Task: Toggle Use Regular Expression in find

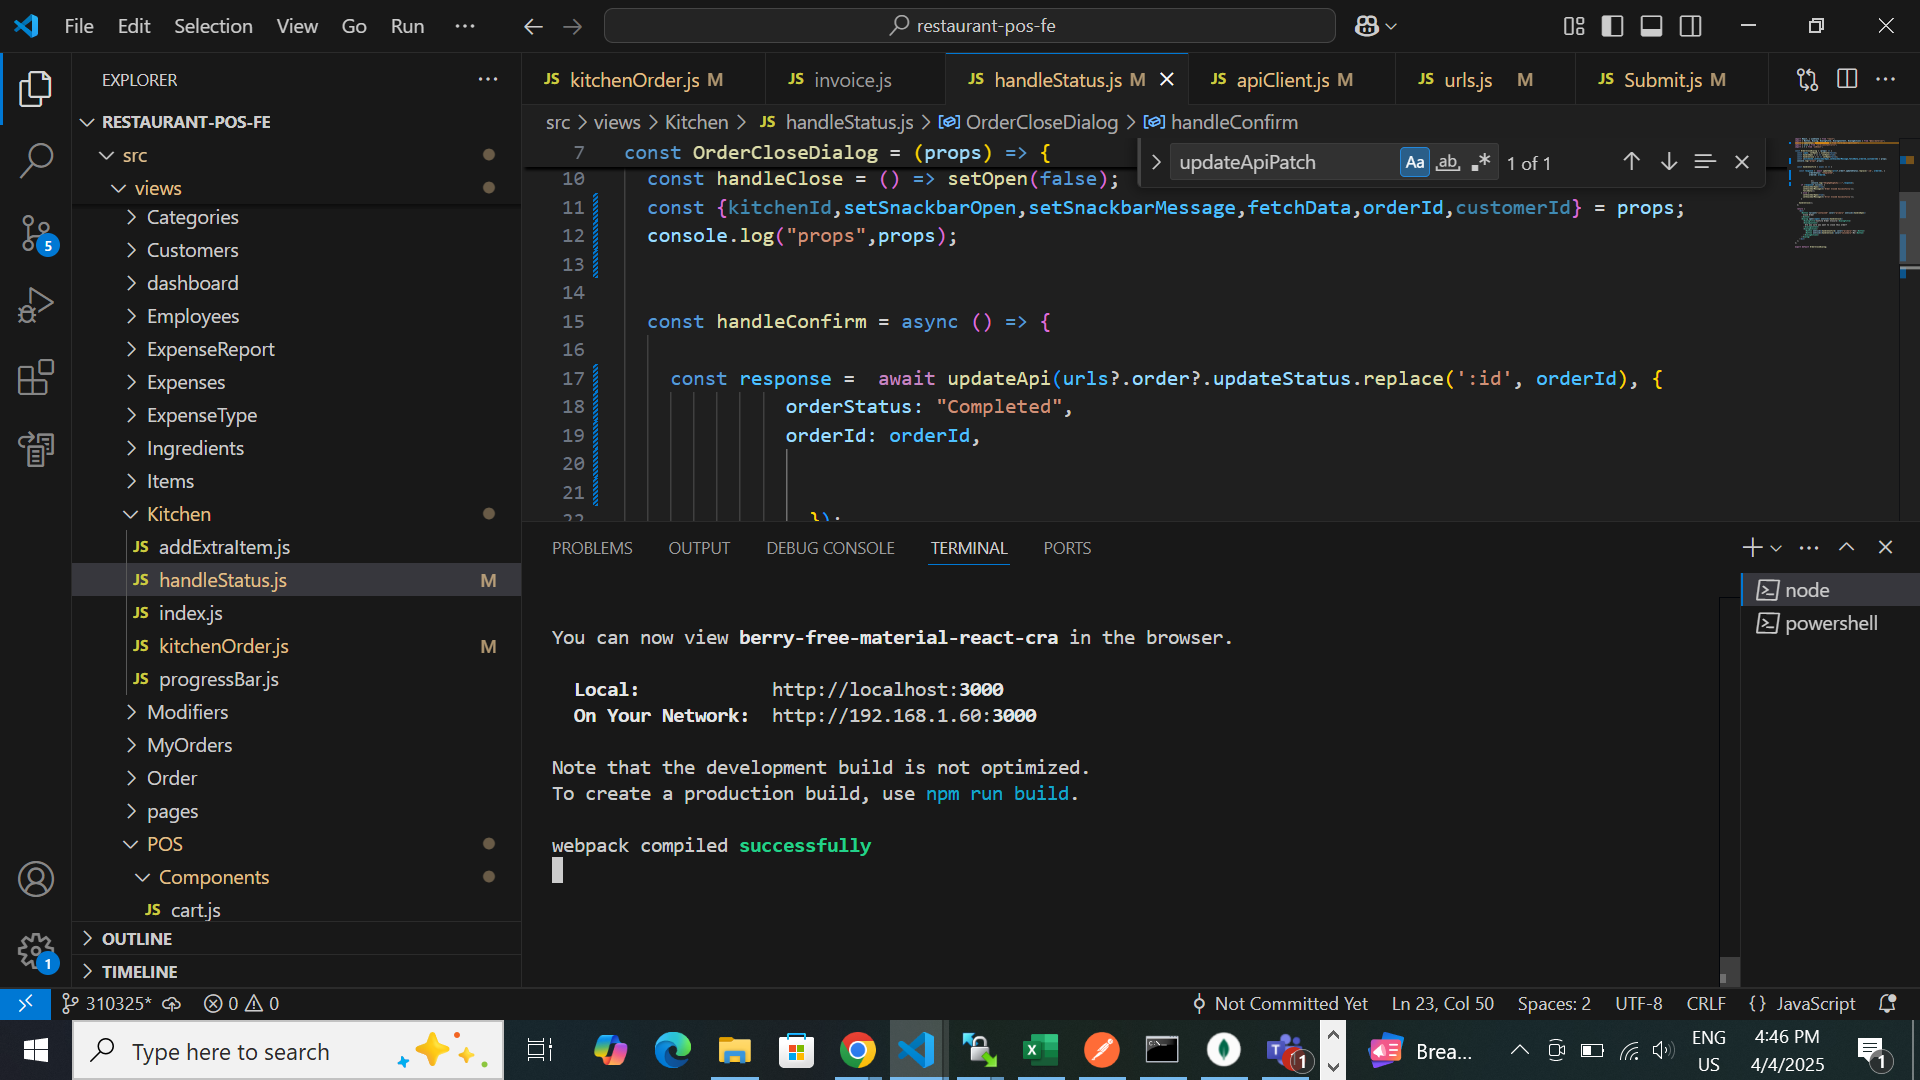Action: (1480, 162)
